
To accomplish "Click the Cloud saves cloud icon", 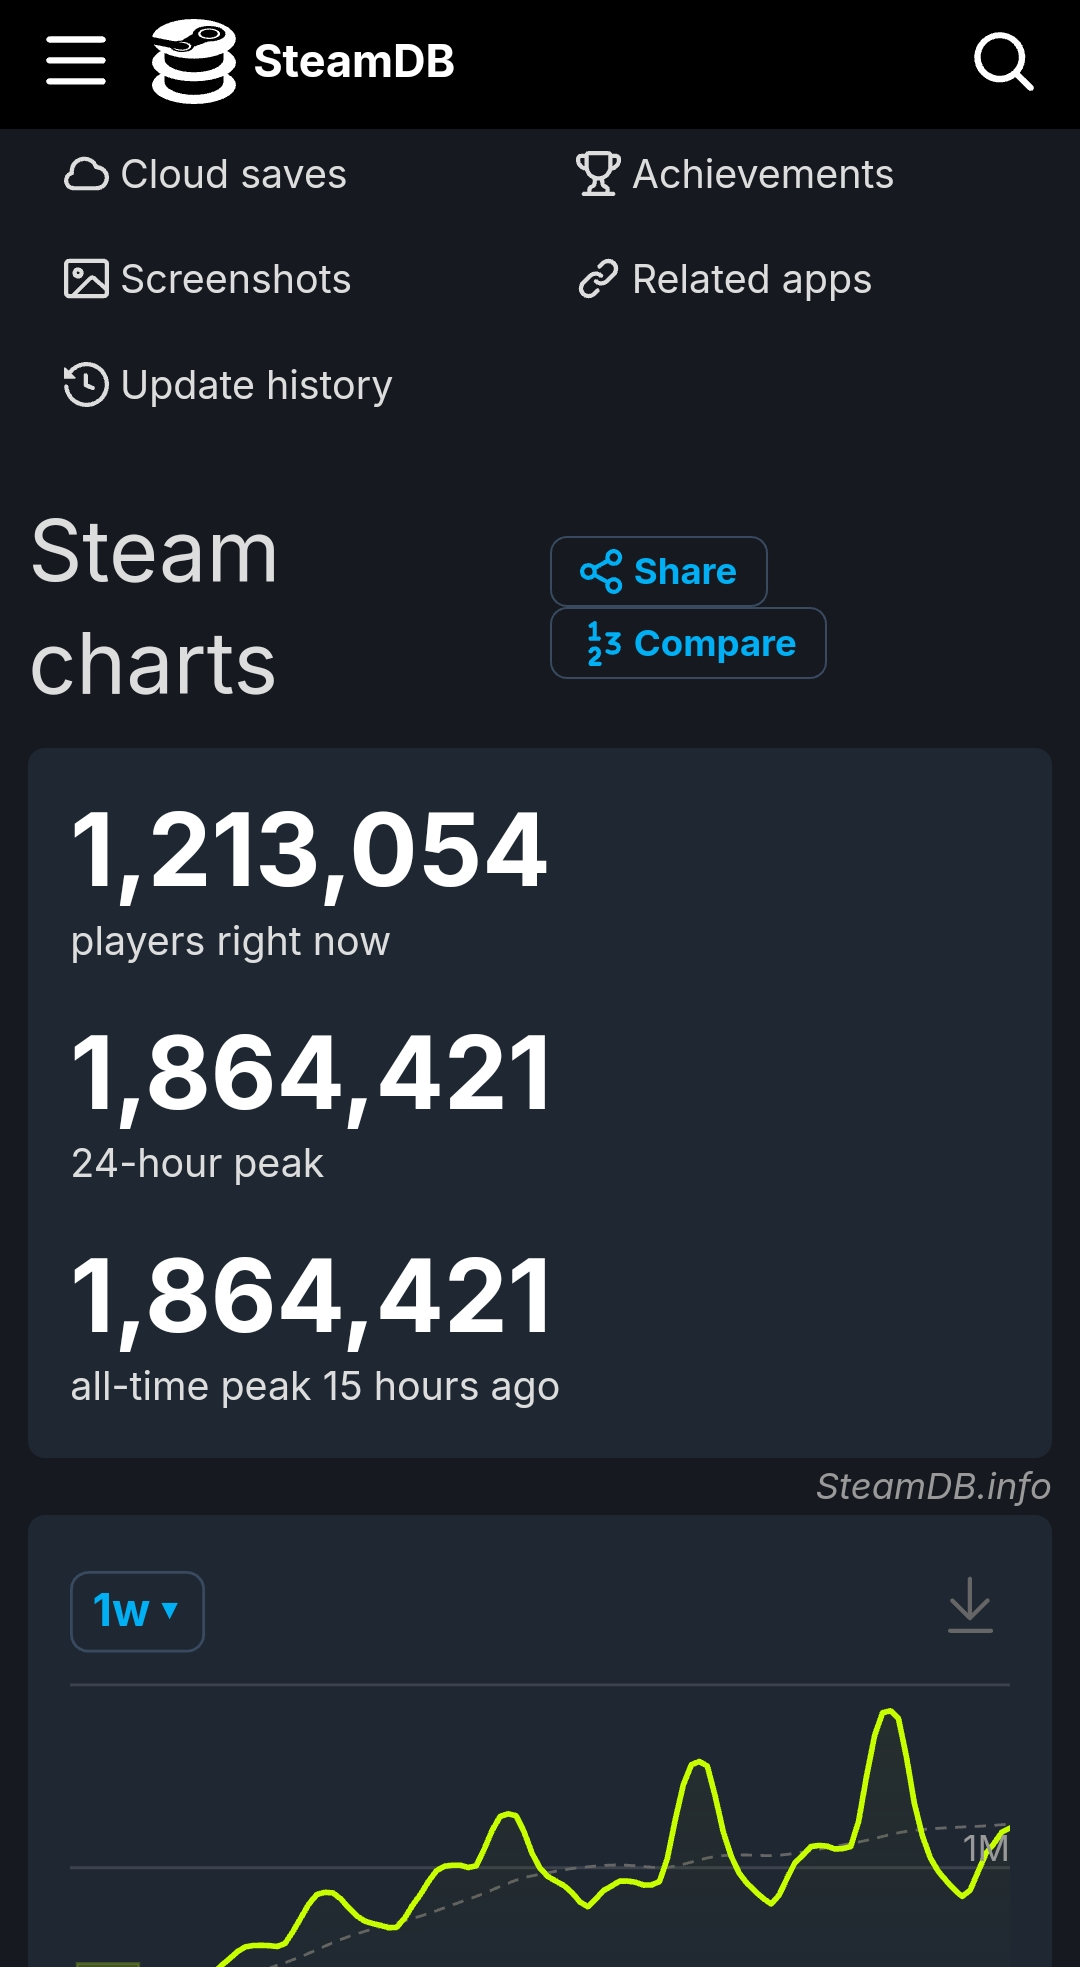I will pos(86,175).
